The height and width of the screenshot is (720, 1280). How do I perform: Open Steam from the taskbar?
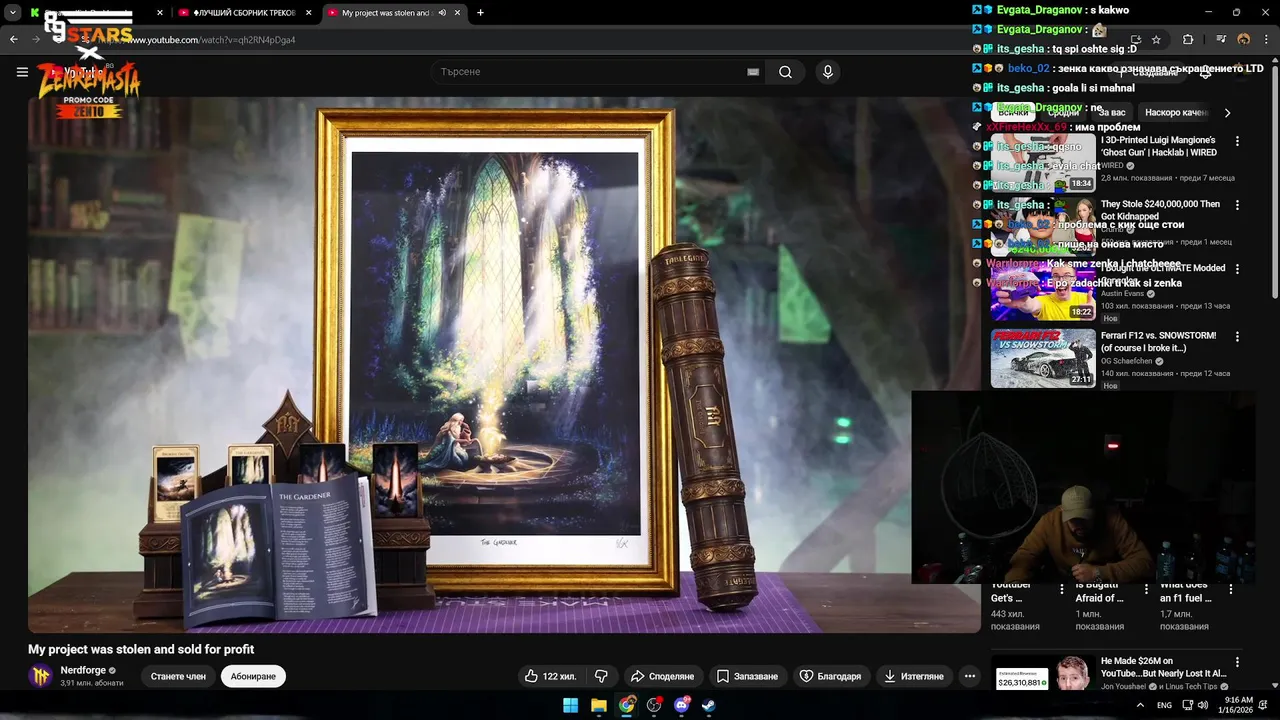click(709, 705)
